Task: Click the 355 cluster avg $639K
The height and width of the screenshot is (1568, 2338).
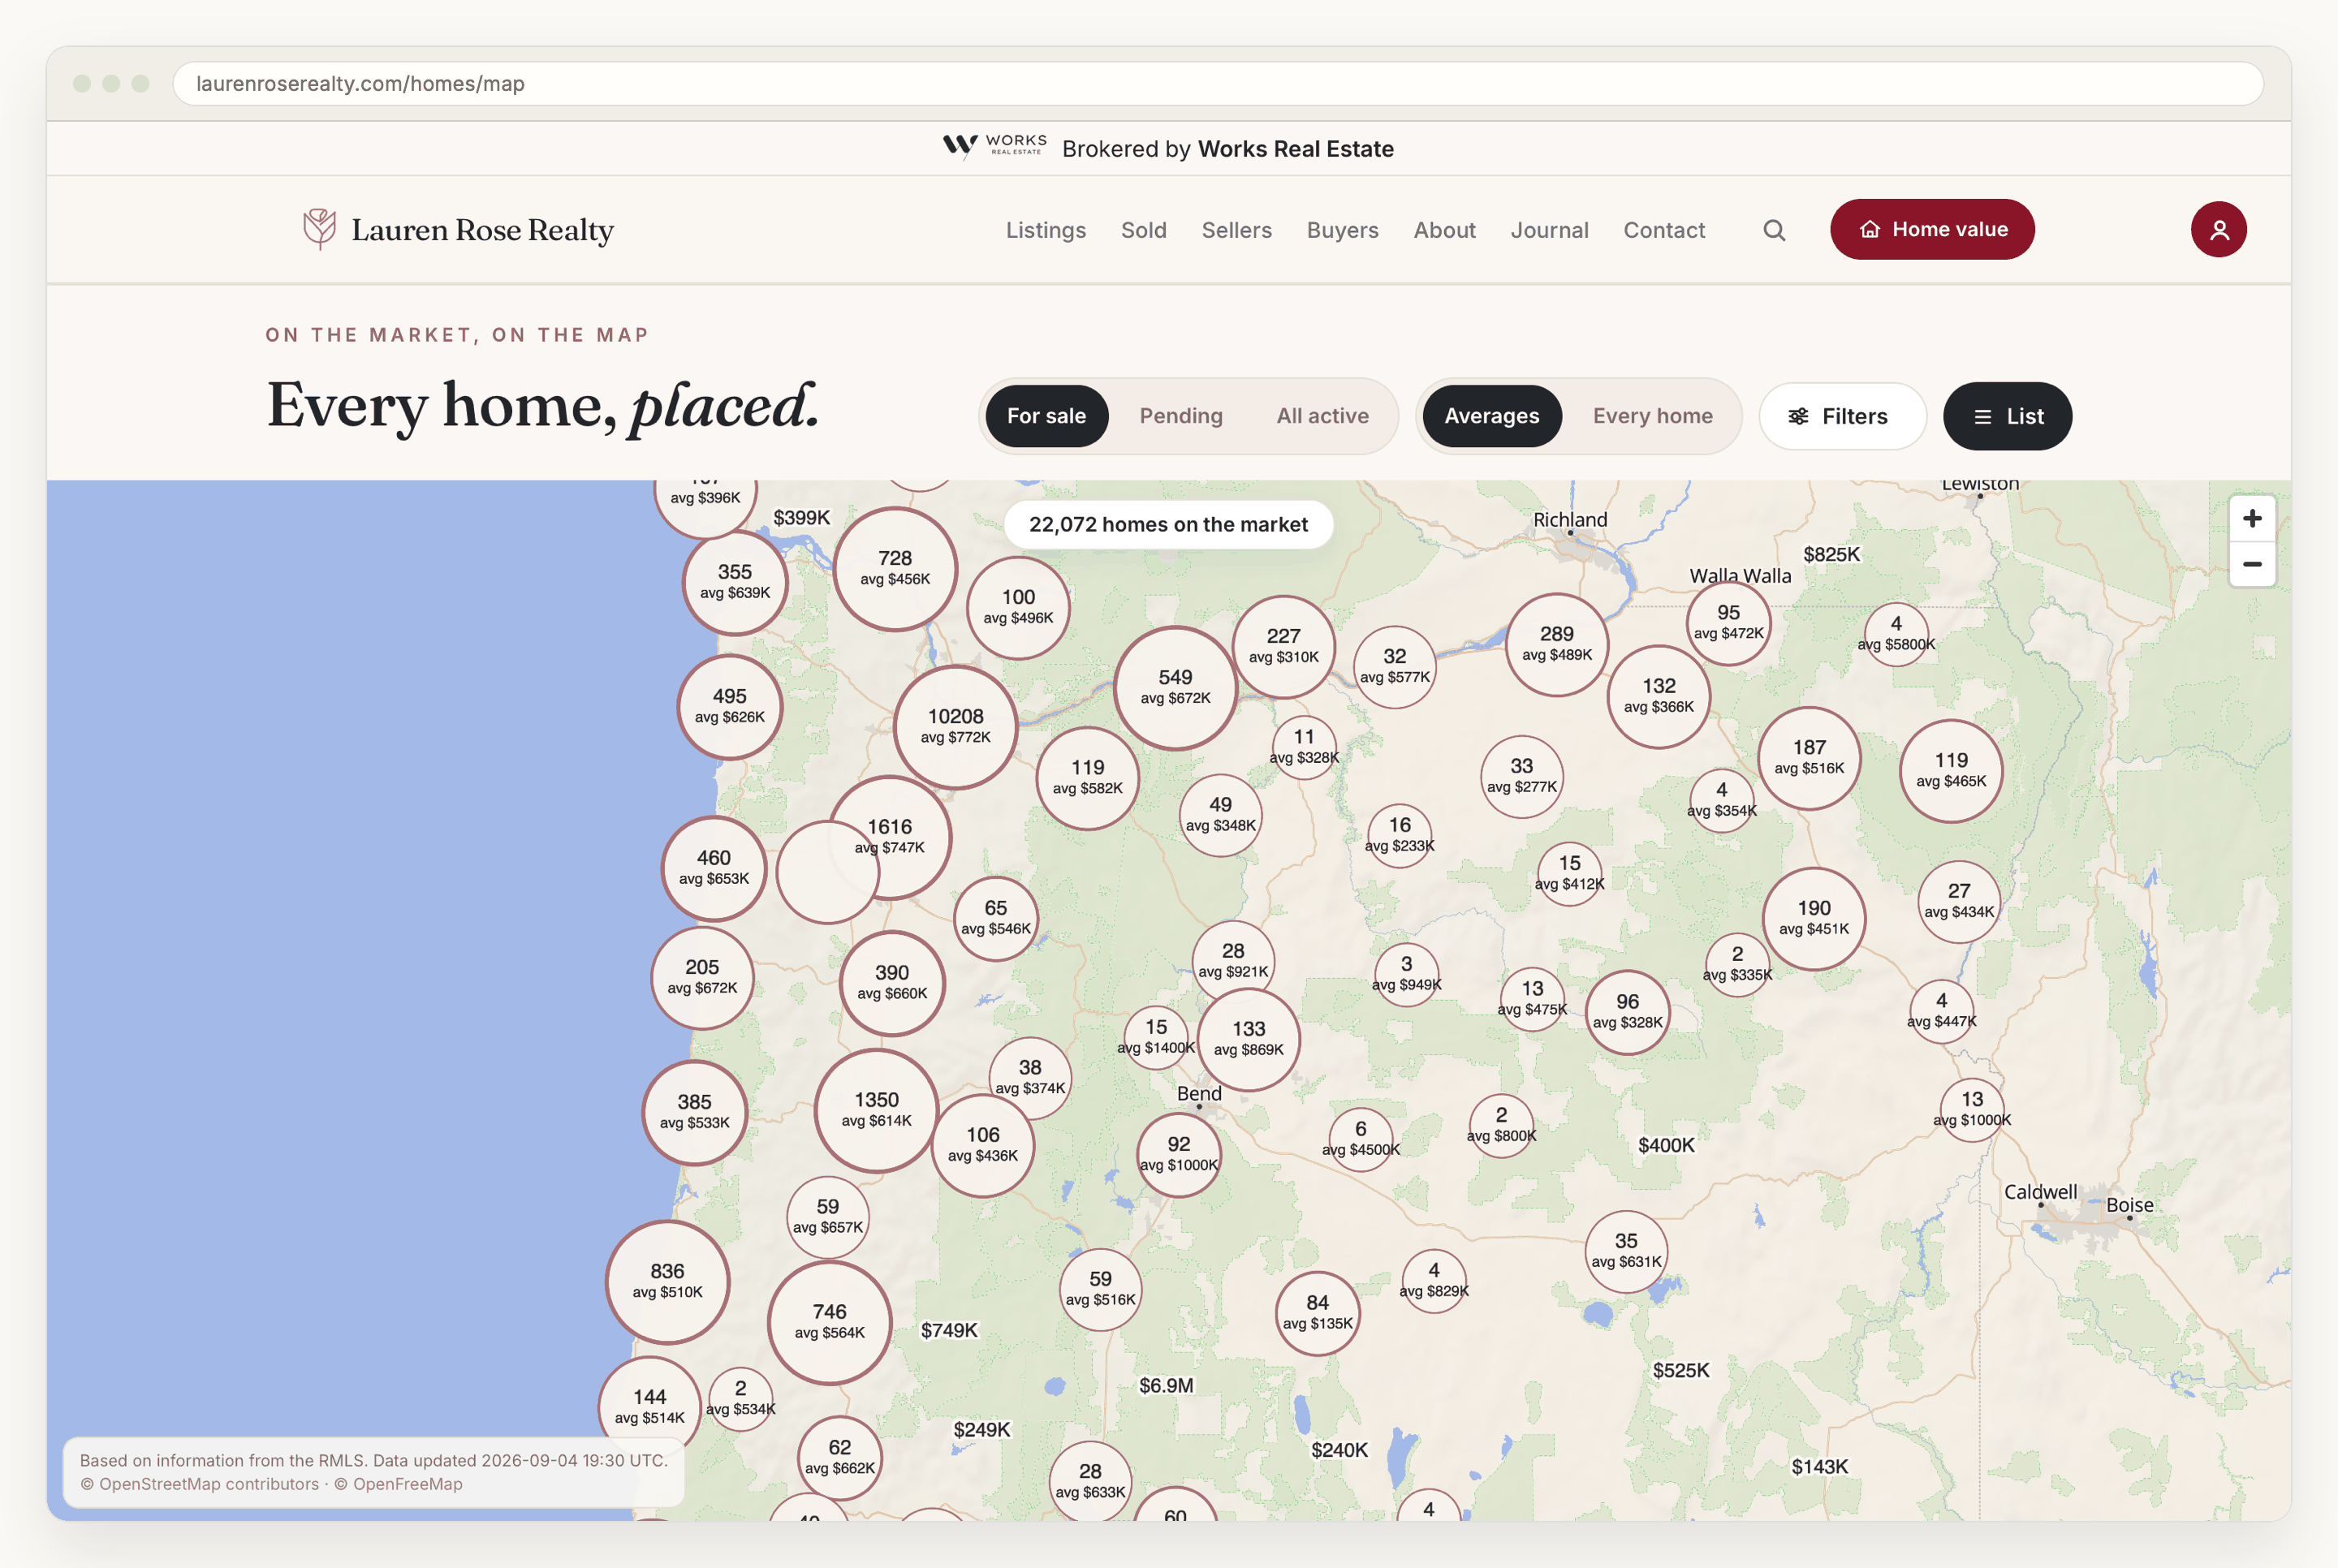Action: click(x=734, y=582)
